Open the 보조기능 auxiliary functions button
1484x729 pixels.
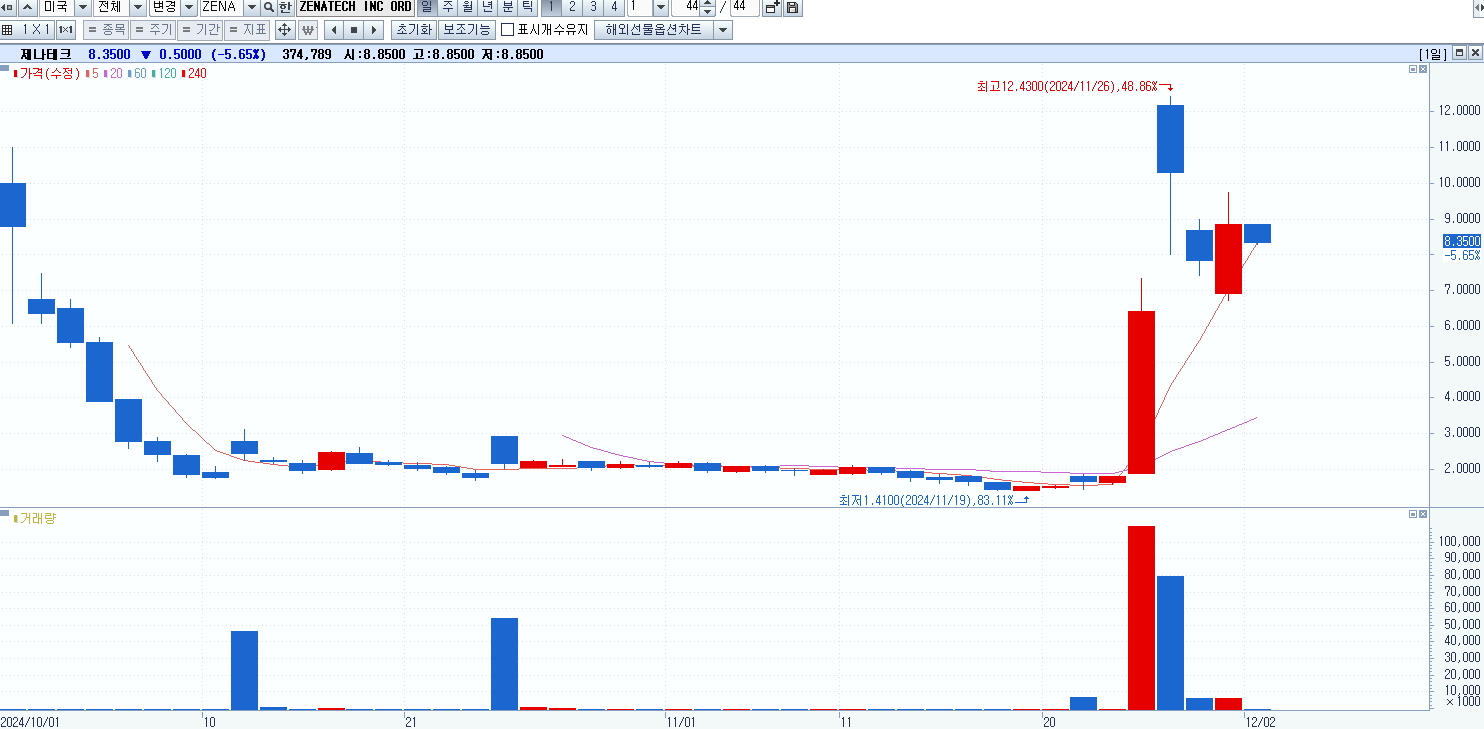point(468,30)
